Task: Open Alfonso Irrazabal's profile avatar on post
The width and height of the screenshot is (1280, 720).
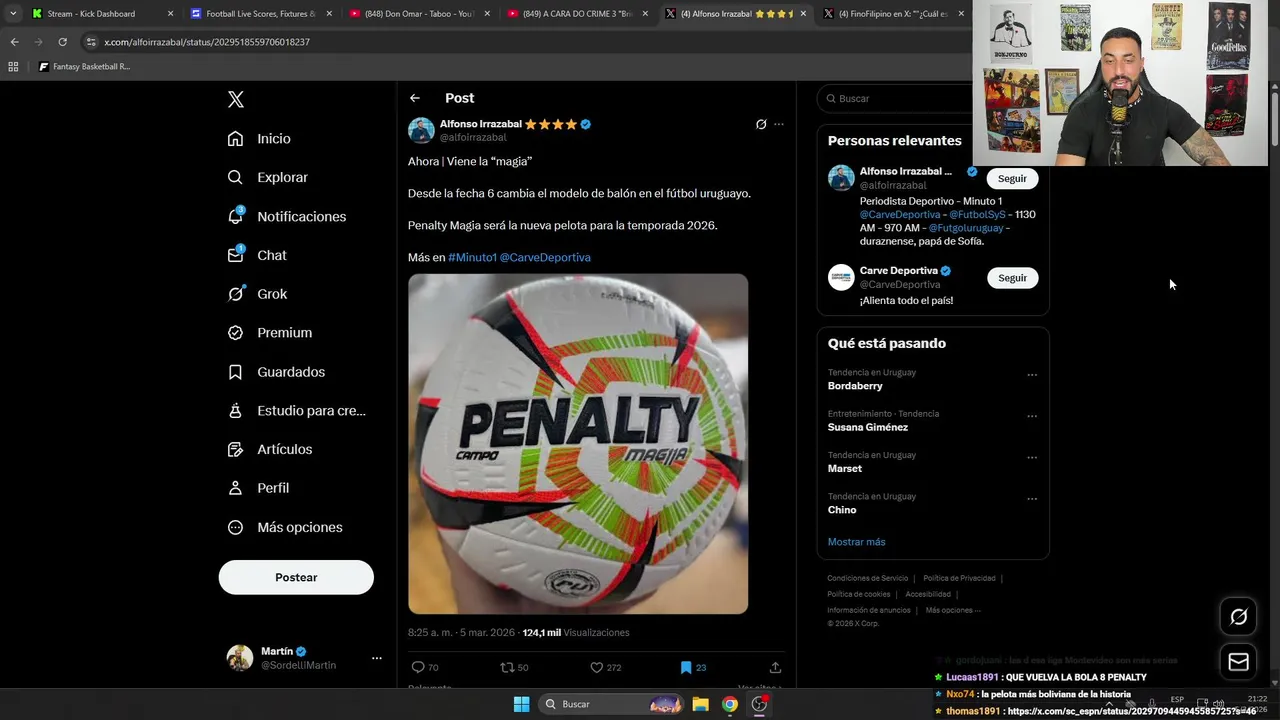Action: pyautogui.click(x=421, y=130)
